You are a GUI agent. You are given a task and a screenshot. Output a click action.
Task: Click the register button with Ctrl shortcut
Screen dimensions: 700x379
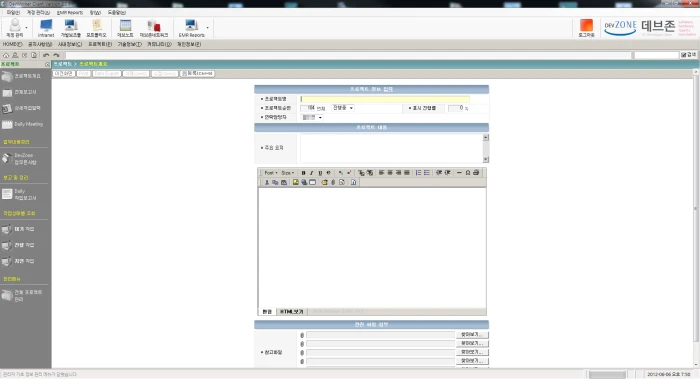[197, 73]
